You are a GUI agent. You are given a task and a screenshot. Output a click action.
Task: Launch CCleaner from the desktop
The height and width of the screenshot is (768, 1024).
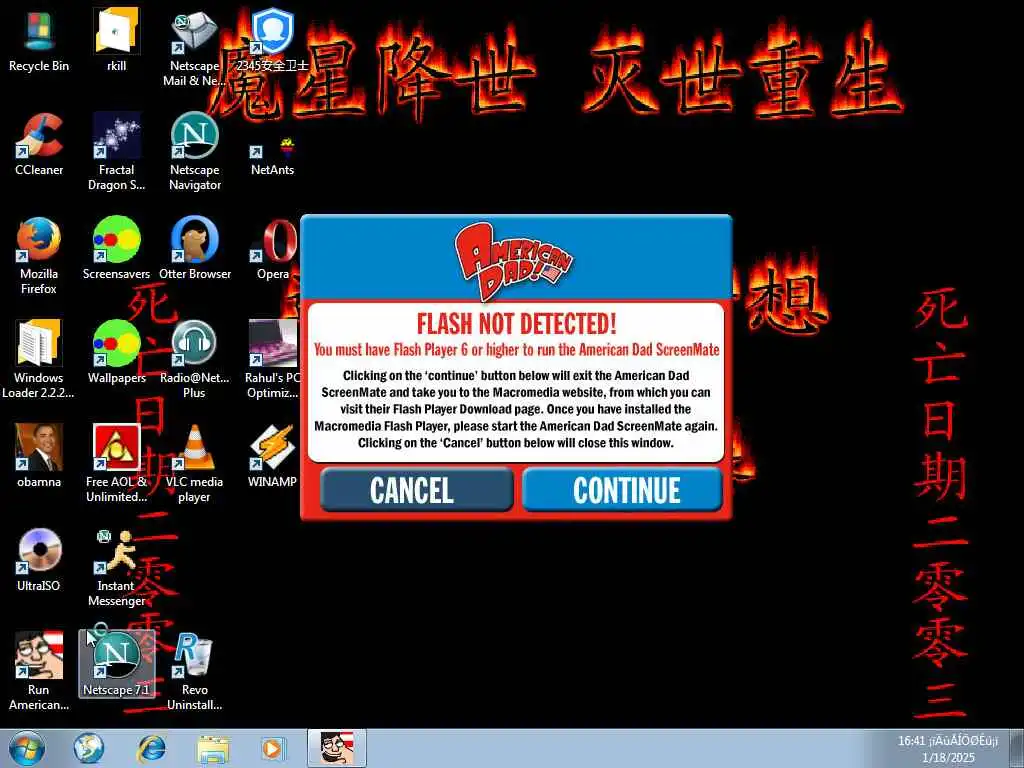pos(39,145)
